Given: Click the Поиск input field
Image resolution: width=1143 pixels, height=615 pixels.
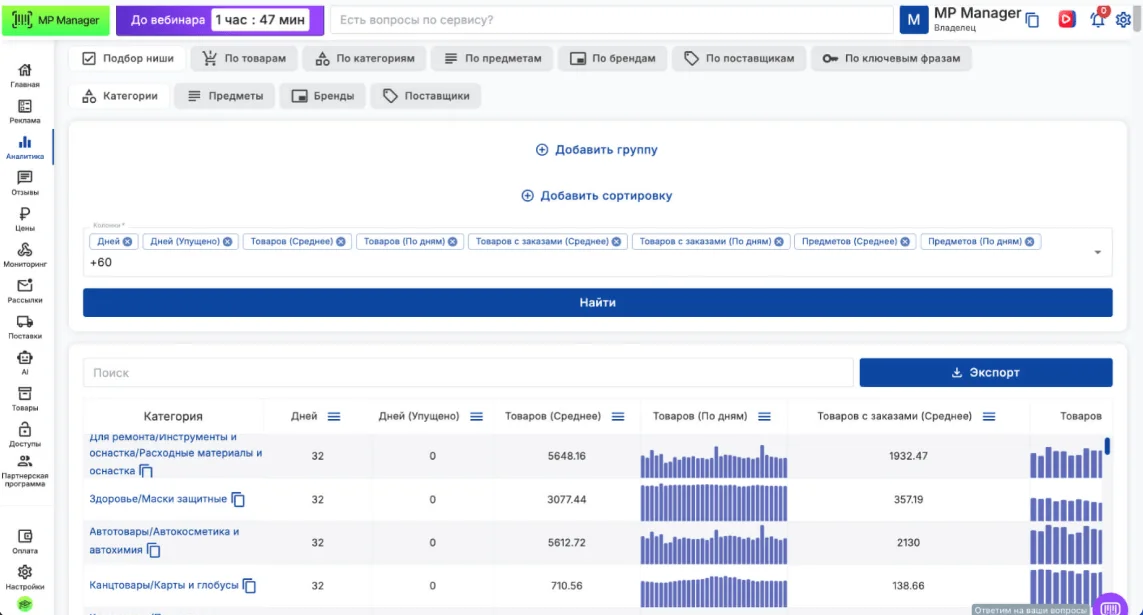Looking at the screenshot, I should coord(468,373).
